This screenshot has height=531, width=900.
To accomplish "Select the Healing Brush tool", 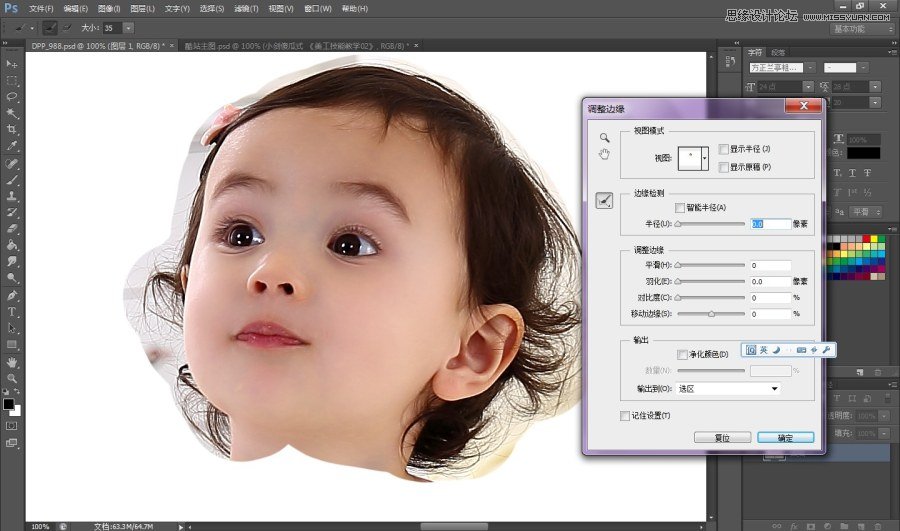I will [11, 164].
